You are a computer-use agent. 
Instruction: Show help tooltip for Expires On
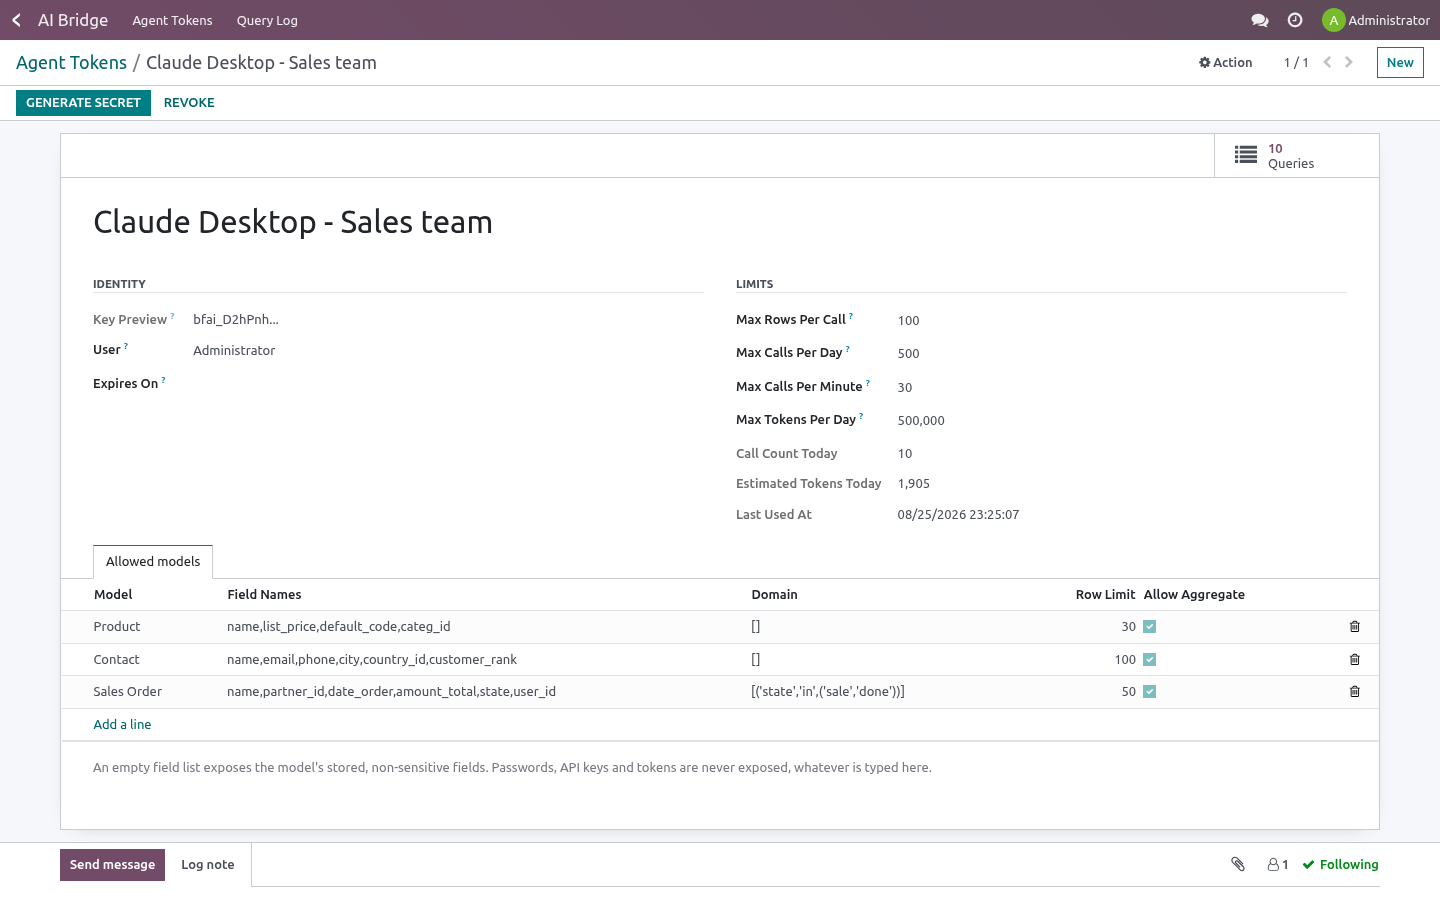163,380
